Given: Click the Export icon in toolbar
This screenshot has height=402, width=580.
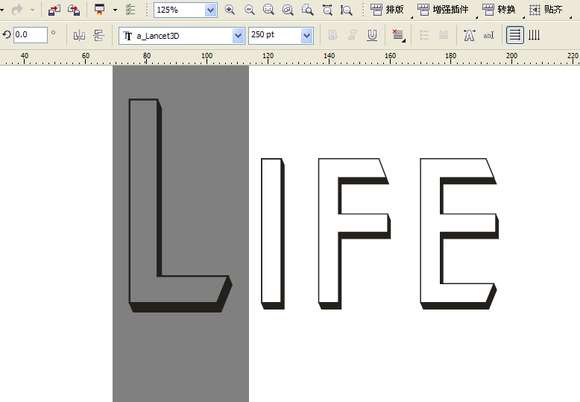Looking at the screenshot, I should click(x=74, y=10).
